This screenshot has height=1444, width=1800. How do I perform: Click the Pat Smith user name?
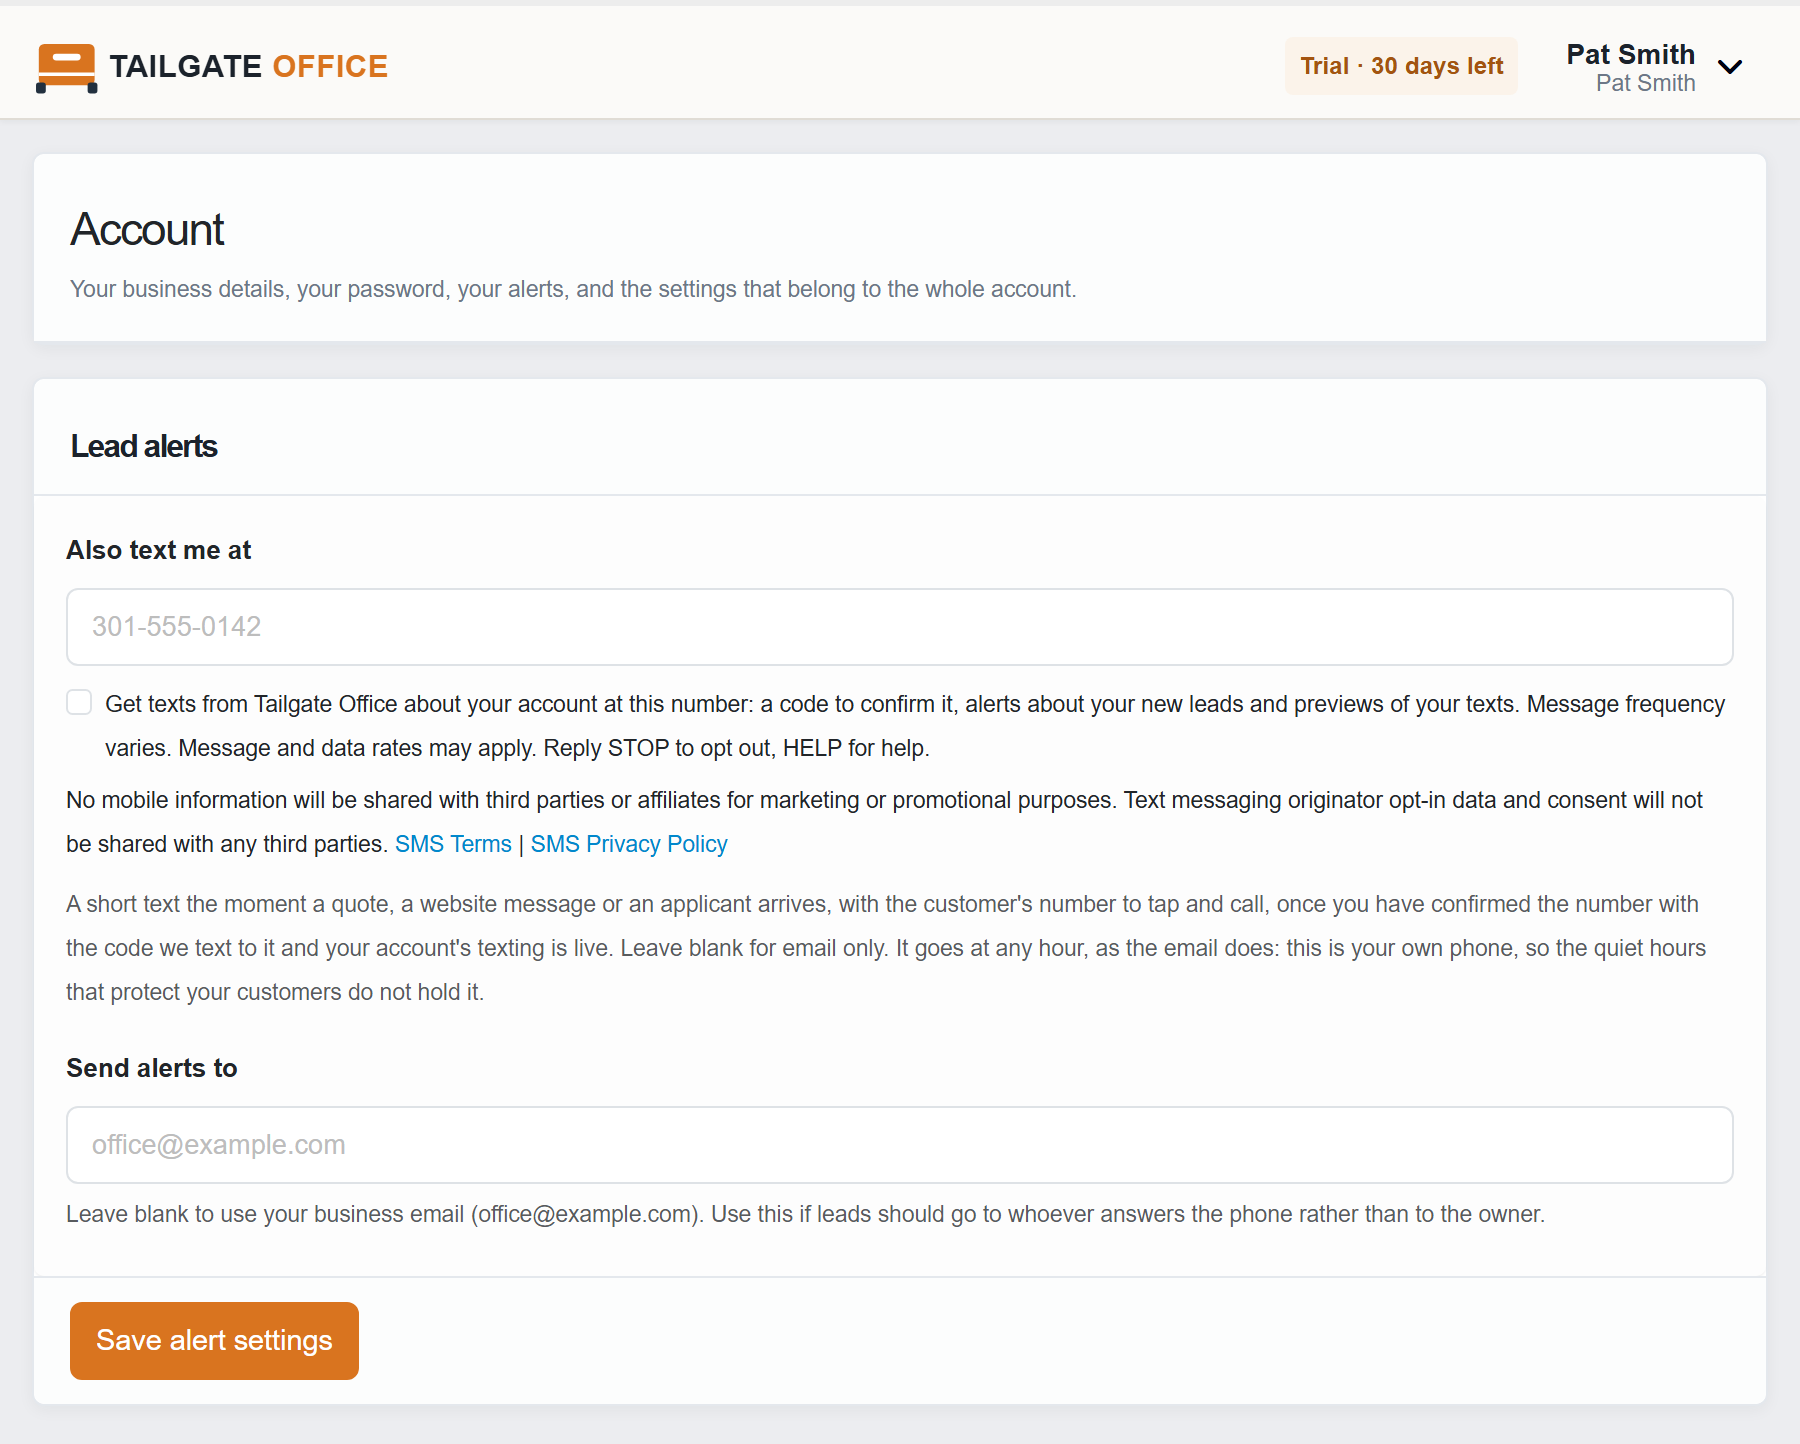pos(1630,54)
